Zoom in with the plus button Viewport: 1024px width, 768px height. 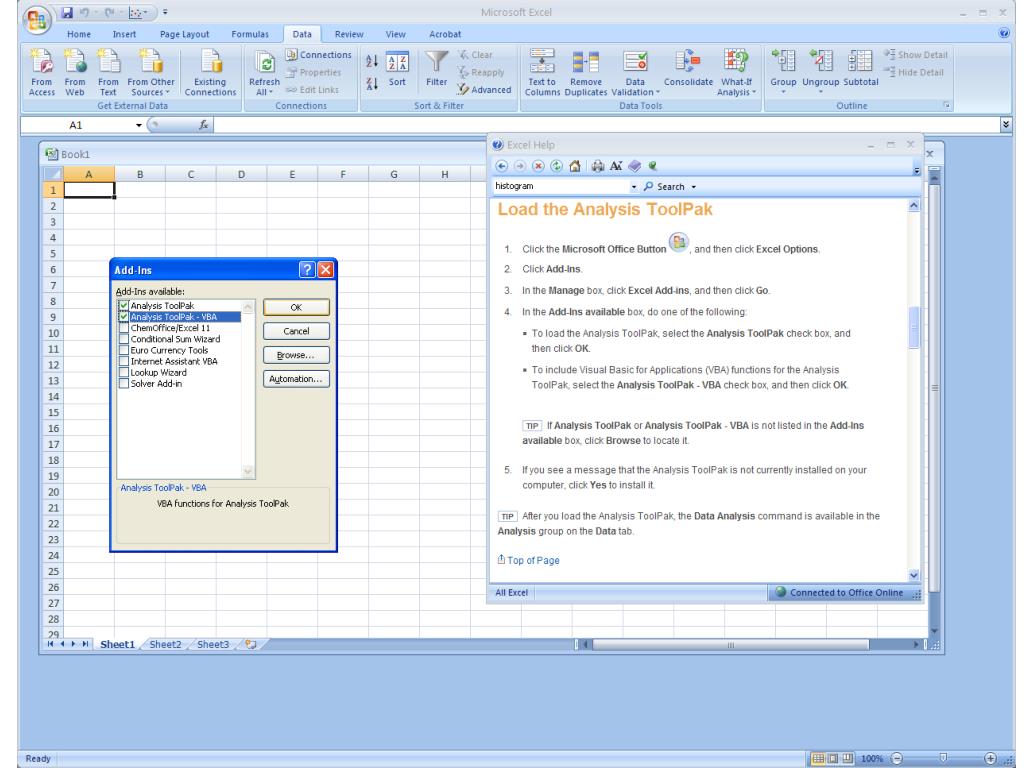click(991, 758)
